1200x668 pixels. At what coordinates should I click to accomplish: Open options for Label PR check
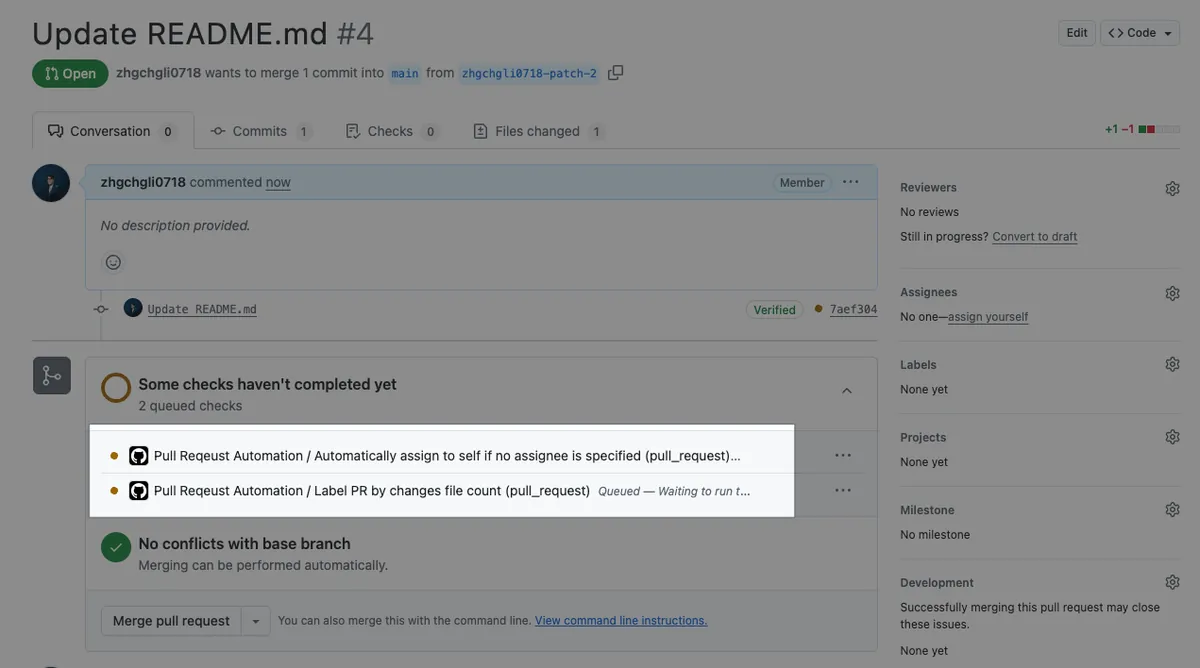tap(843, 491)
